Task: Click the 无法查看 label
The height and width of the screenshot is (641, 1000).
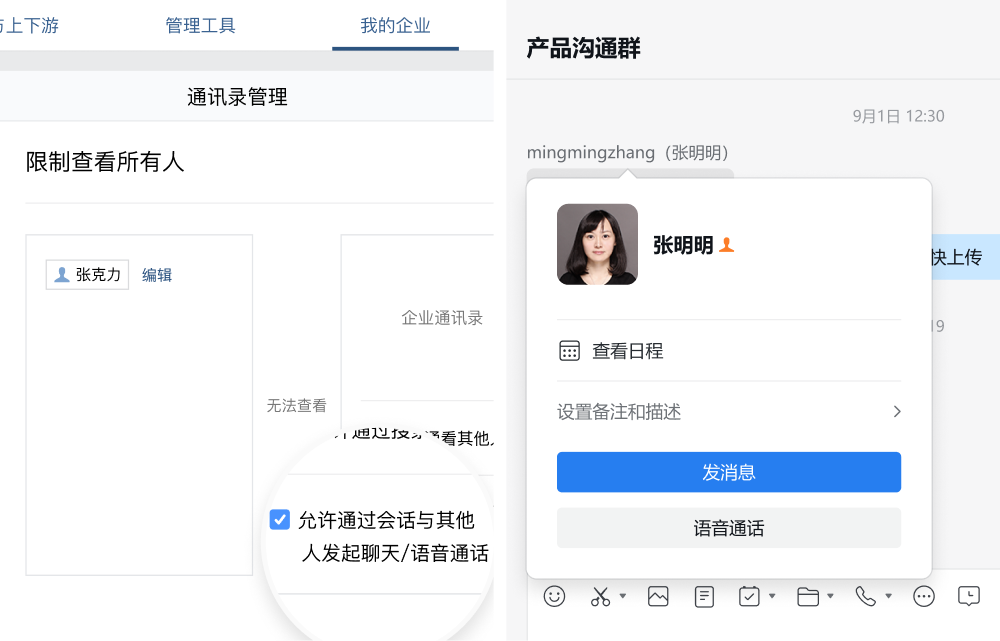Action: [x=297, y=406]
